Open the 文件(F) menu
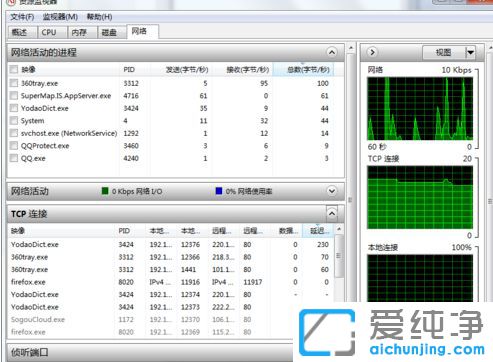The width and height of the screenshot is (493, 362). (x=22, y=17)
